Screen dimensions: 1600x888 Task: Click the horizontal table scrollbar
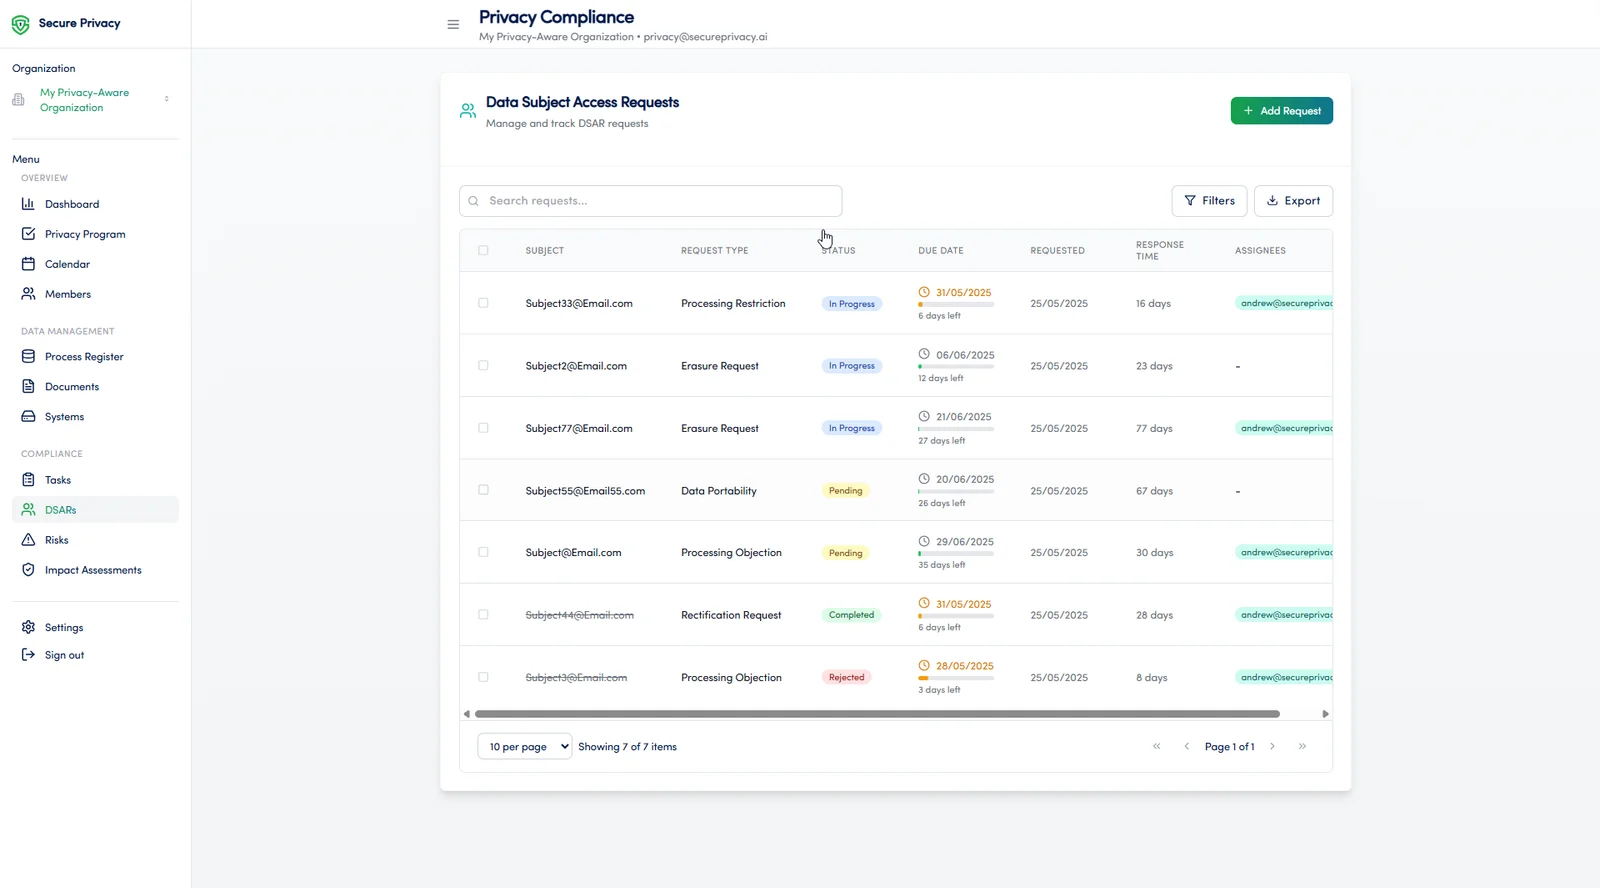(877, 714)
